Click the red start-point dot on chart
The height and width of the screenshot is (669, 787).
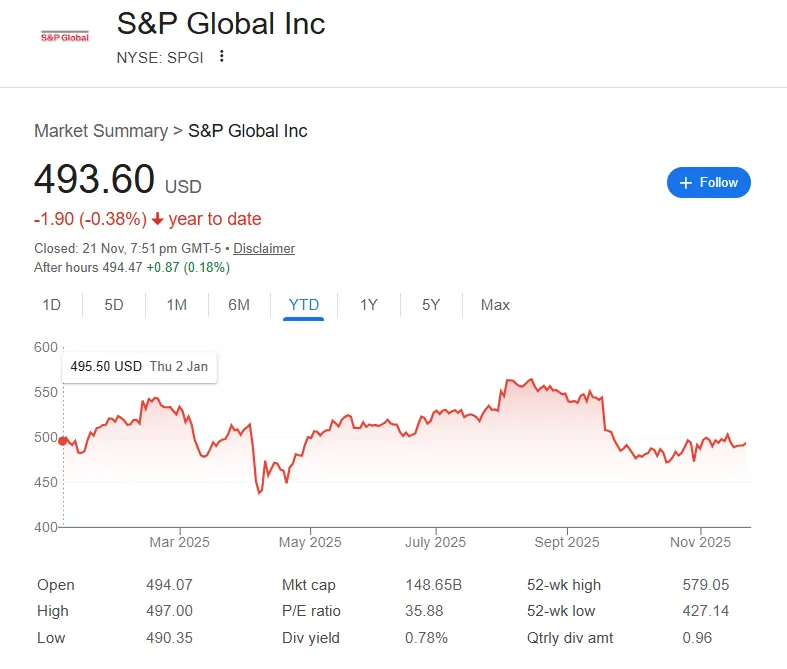tap(63, 440)
